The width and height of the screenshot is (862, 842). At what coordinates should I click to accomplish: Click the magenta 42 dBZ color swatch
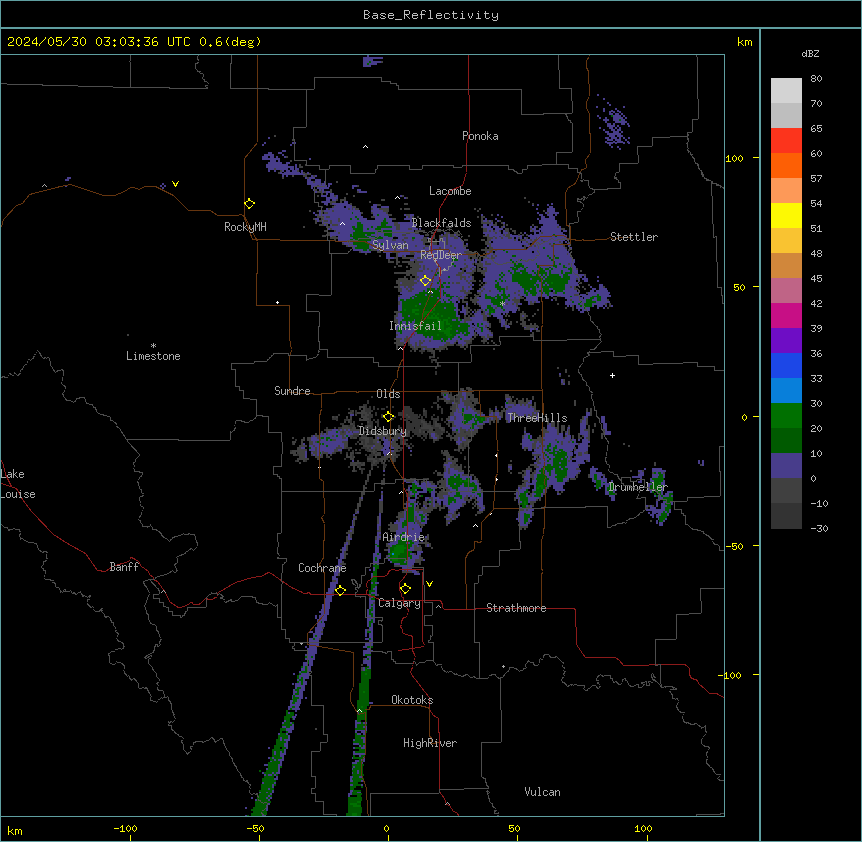click(786, 315)
